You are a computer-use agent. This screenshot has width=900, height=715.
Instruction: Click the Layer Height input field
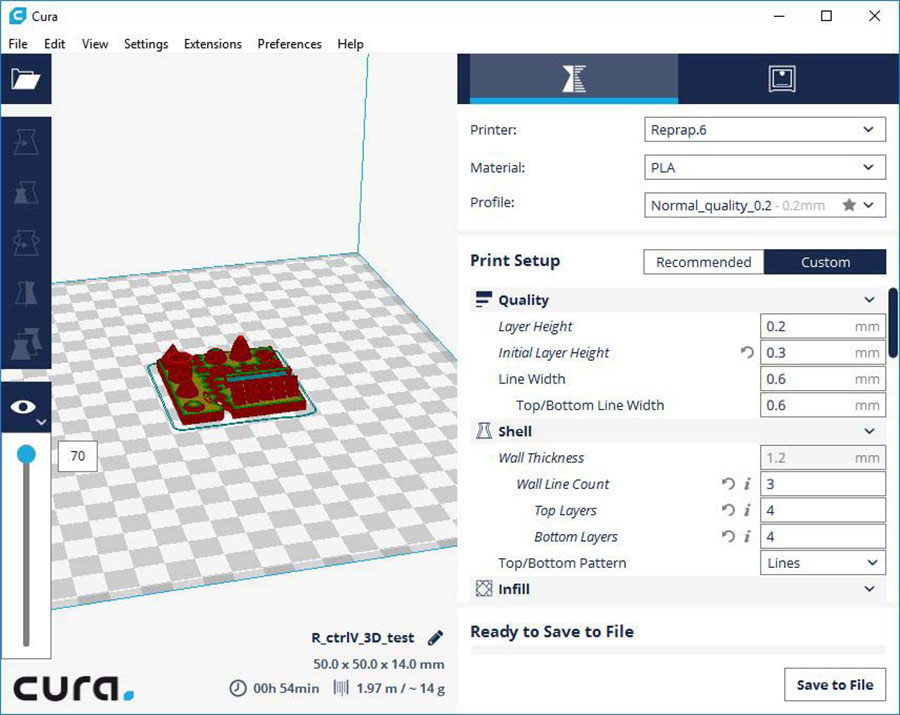click(823, 327)
